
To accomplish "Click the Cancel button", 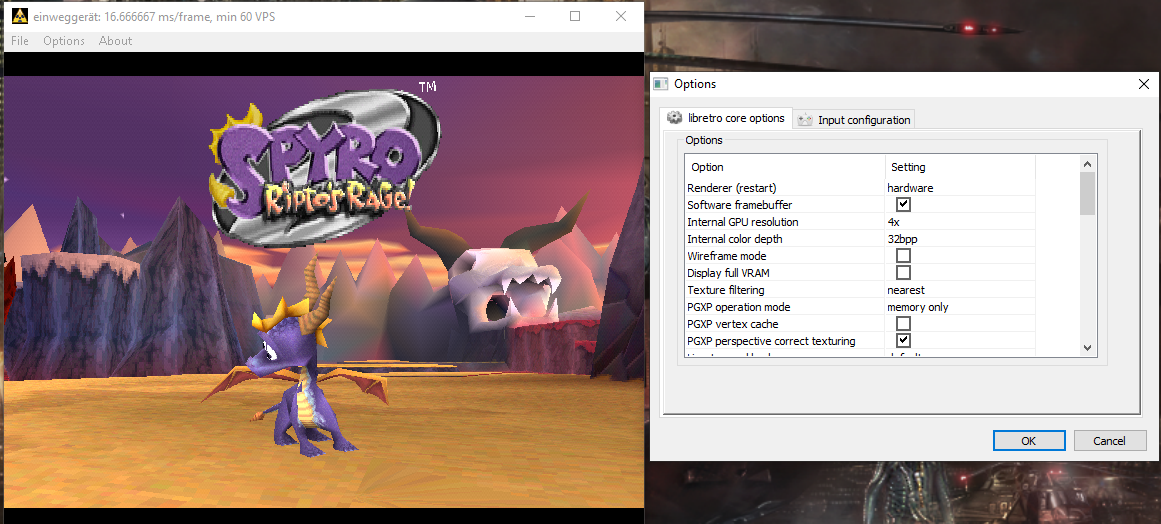I will [x=1109, y=441].
